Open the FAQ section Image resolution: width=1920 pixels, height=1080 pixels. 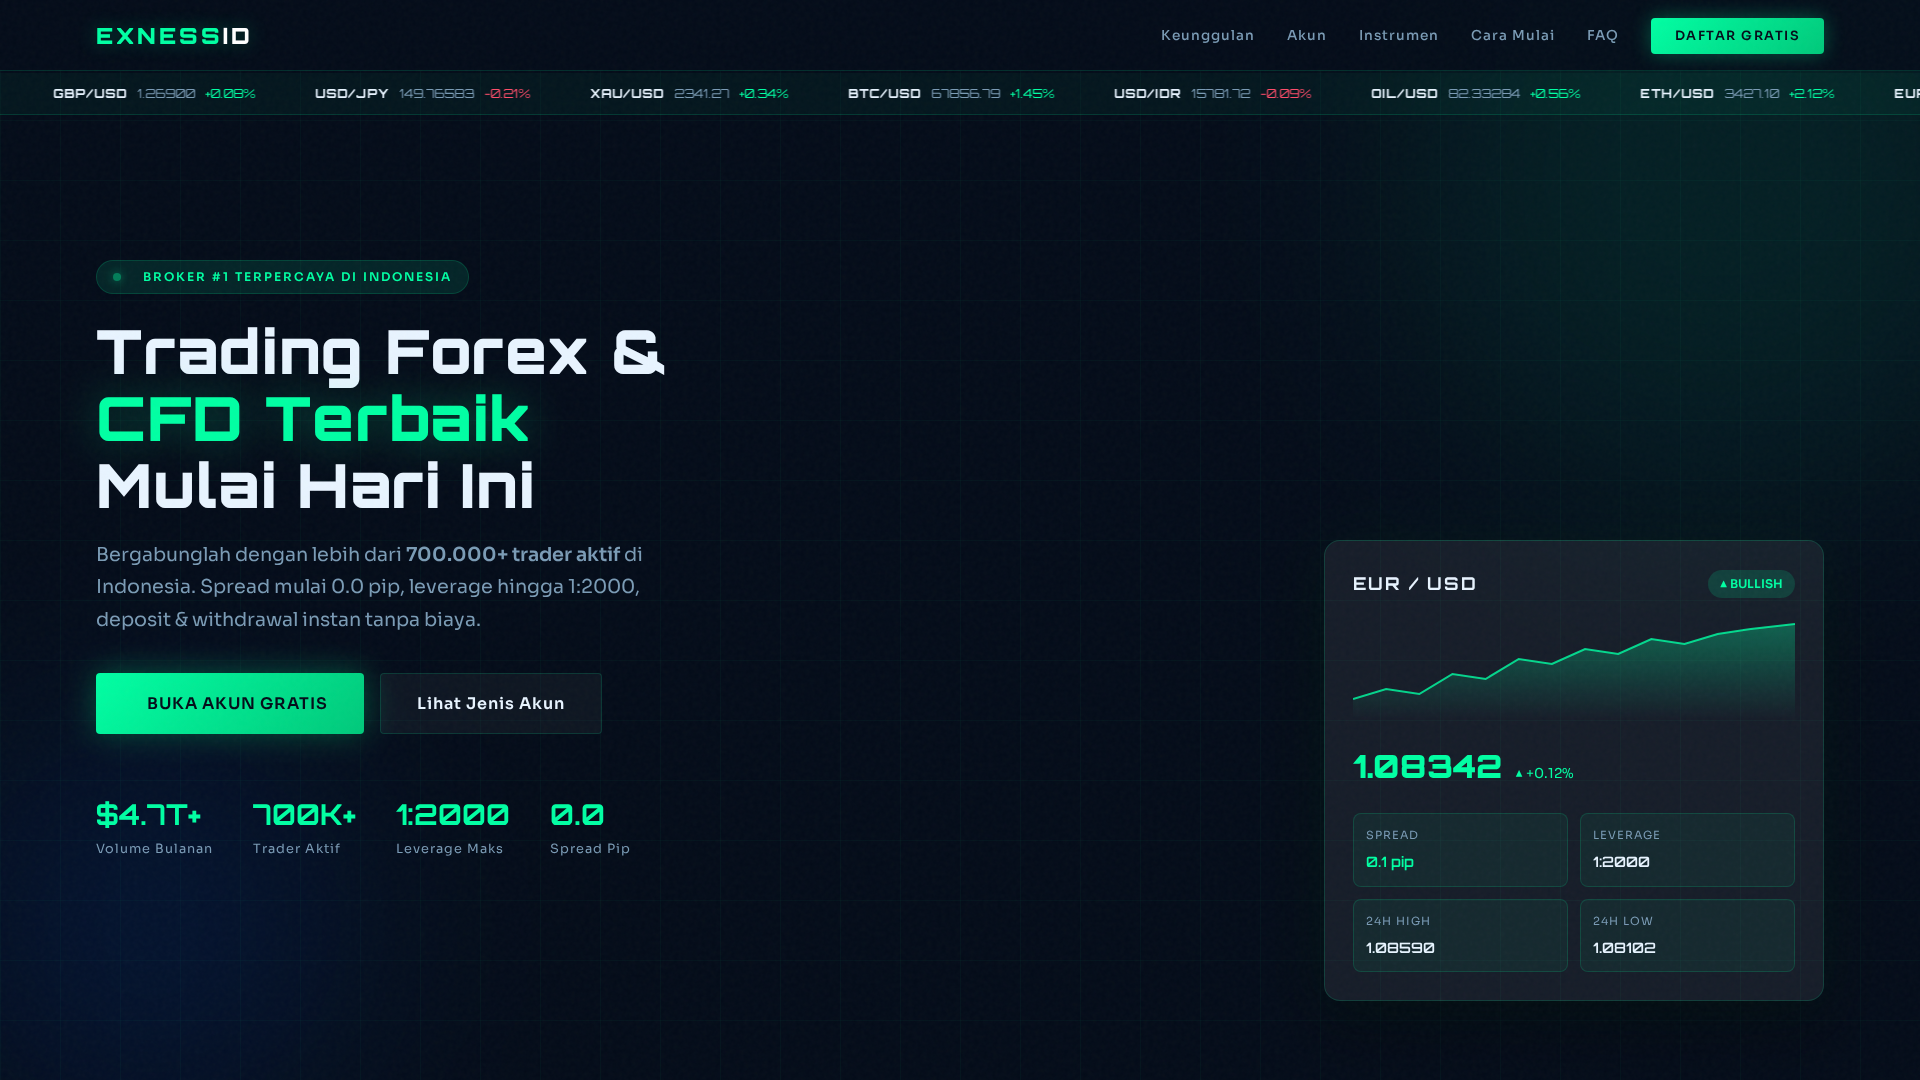1602,35
